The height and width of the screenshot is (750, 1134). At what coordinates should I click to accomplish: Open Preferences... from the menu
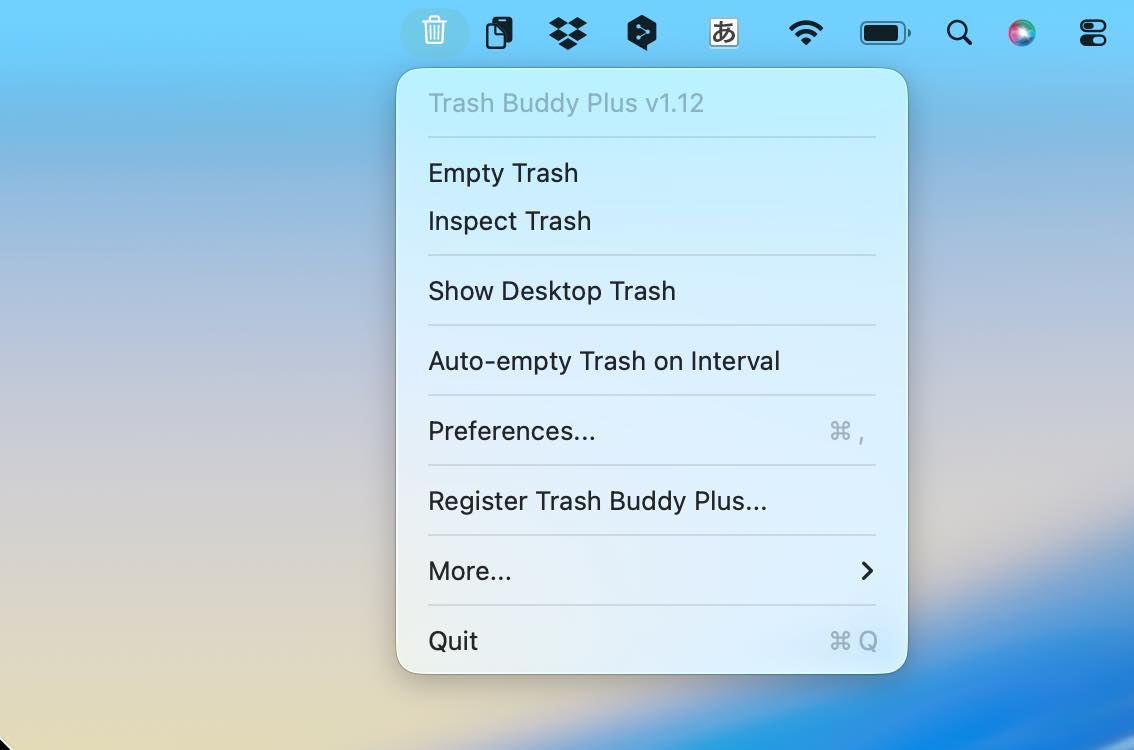[652, 431]
